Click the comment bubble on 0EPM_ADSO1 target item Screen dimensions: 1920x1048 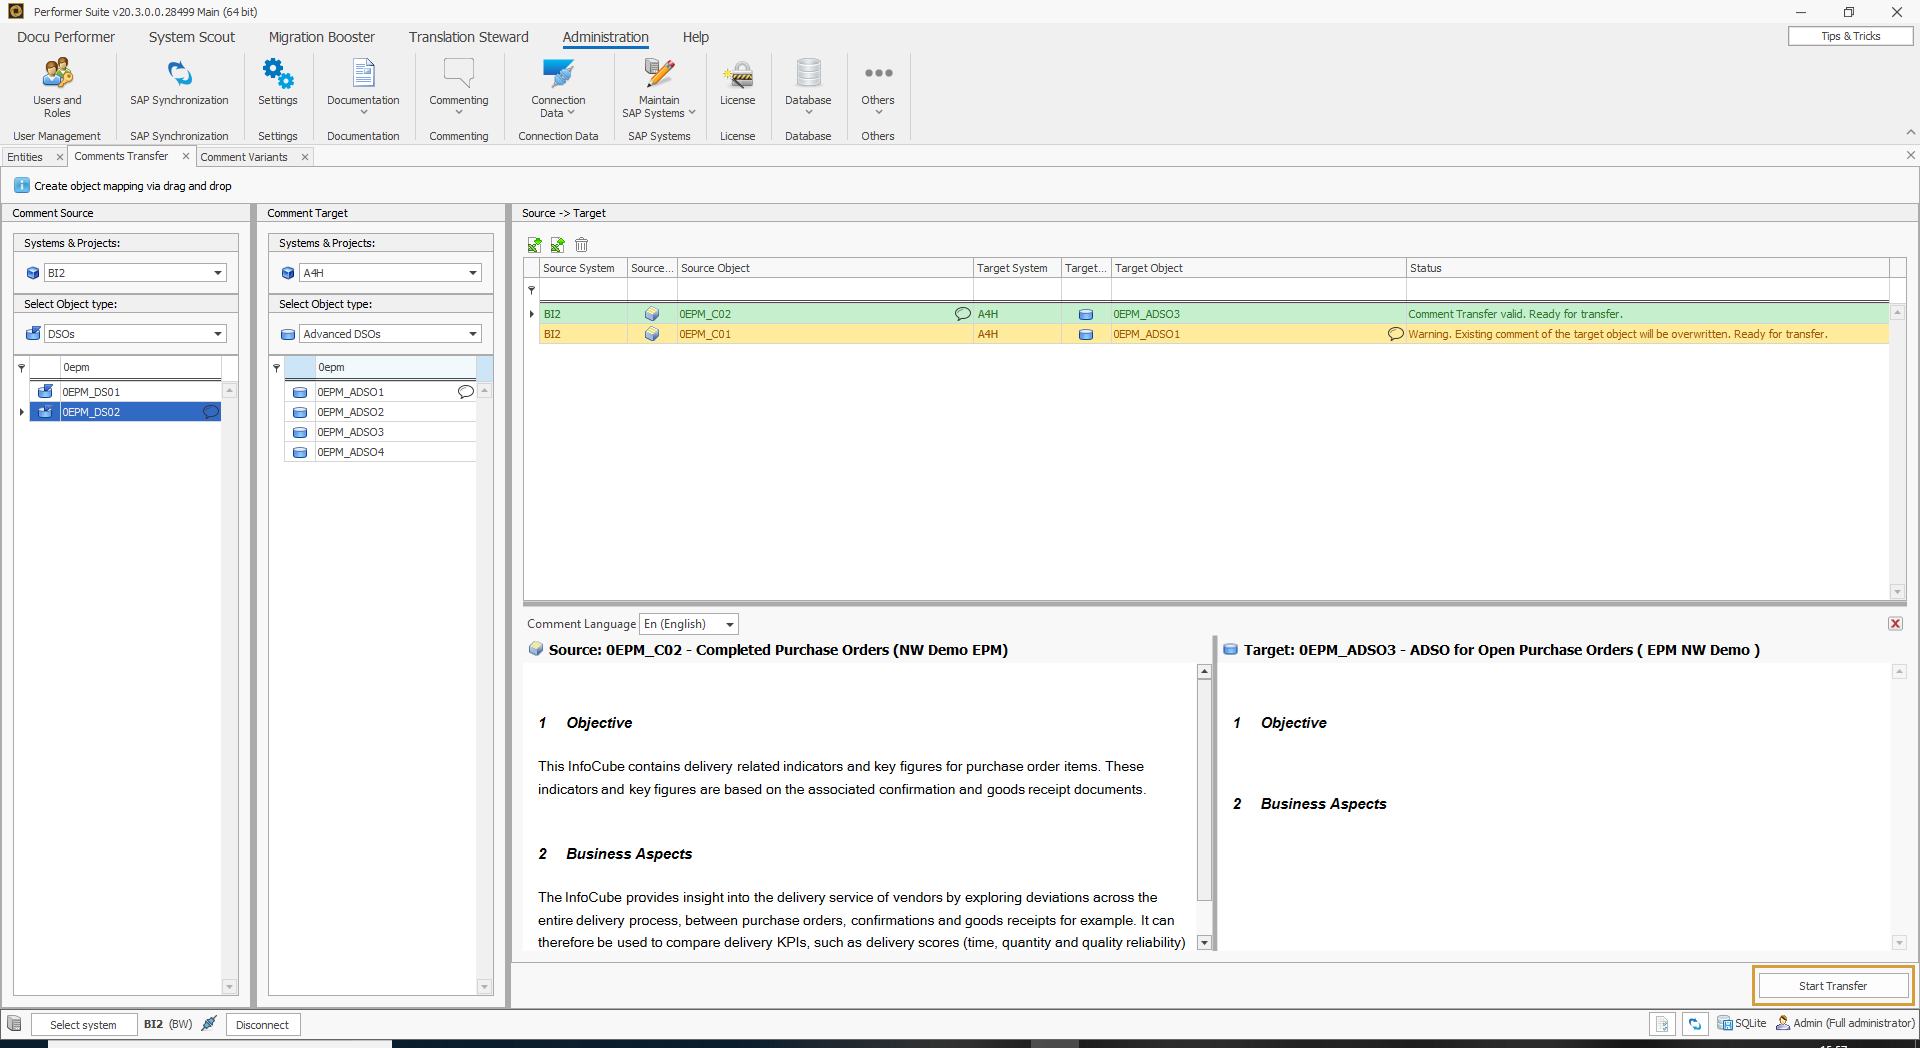(x=465, y=392)
